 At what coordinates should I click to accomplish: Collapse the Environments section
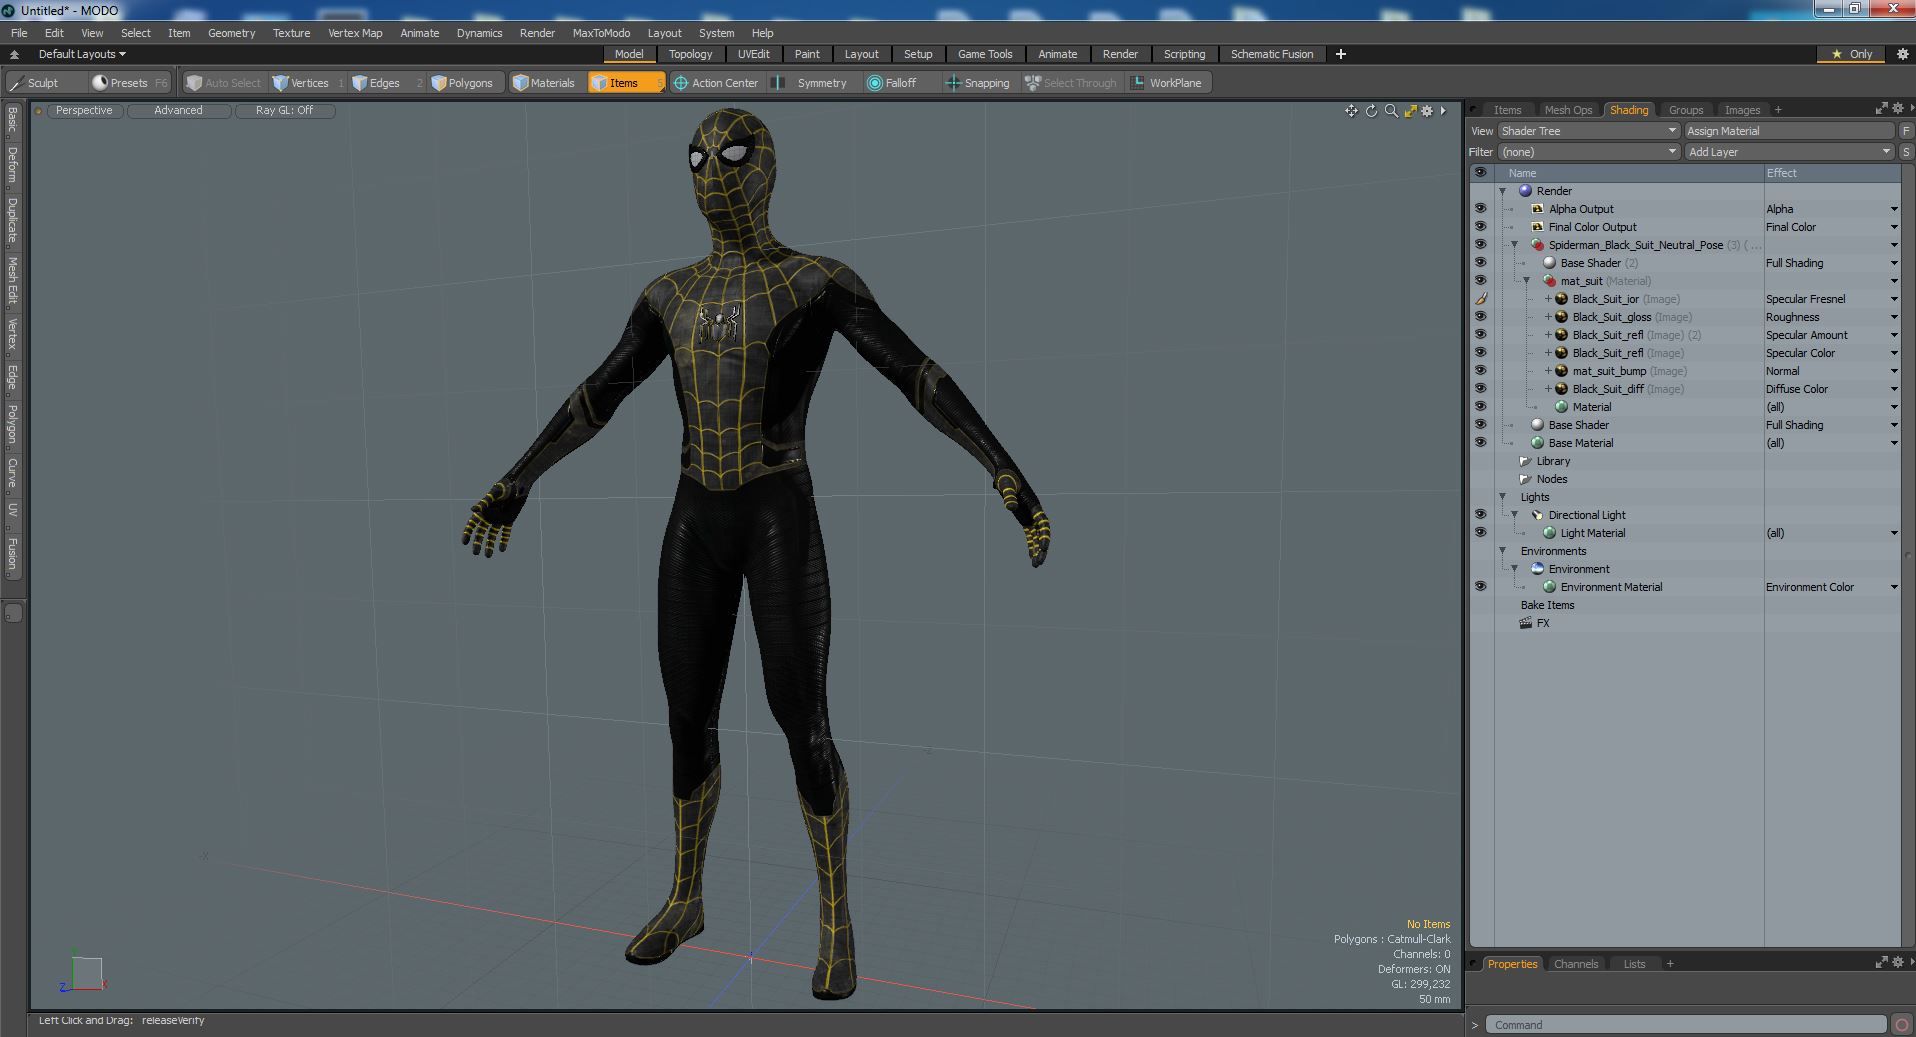point(1502,551)
